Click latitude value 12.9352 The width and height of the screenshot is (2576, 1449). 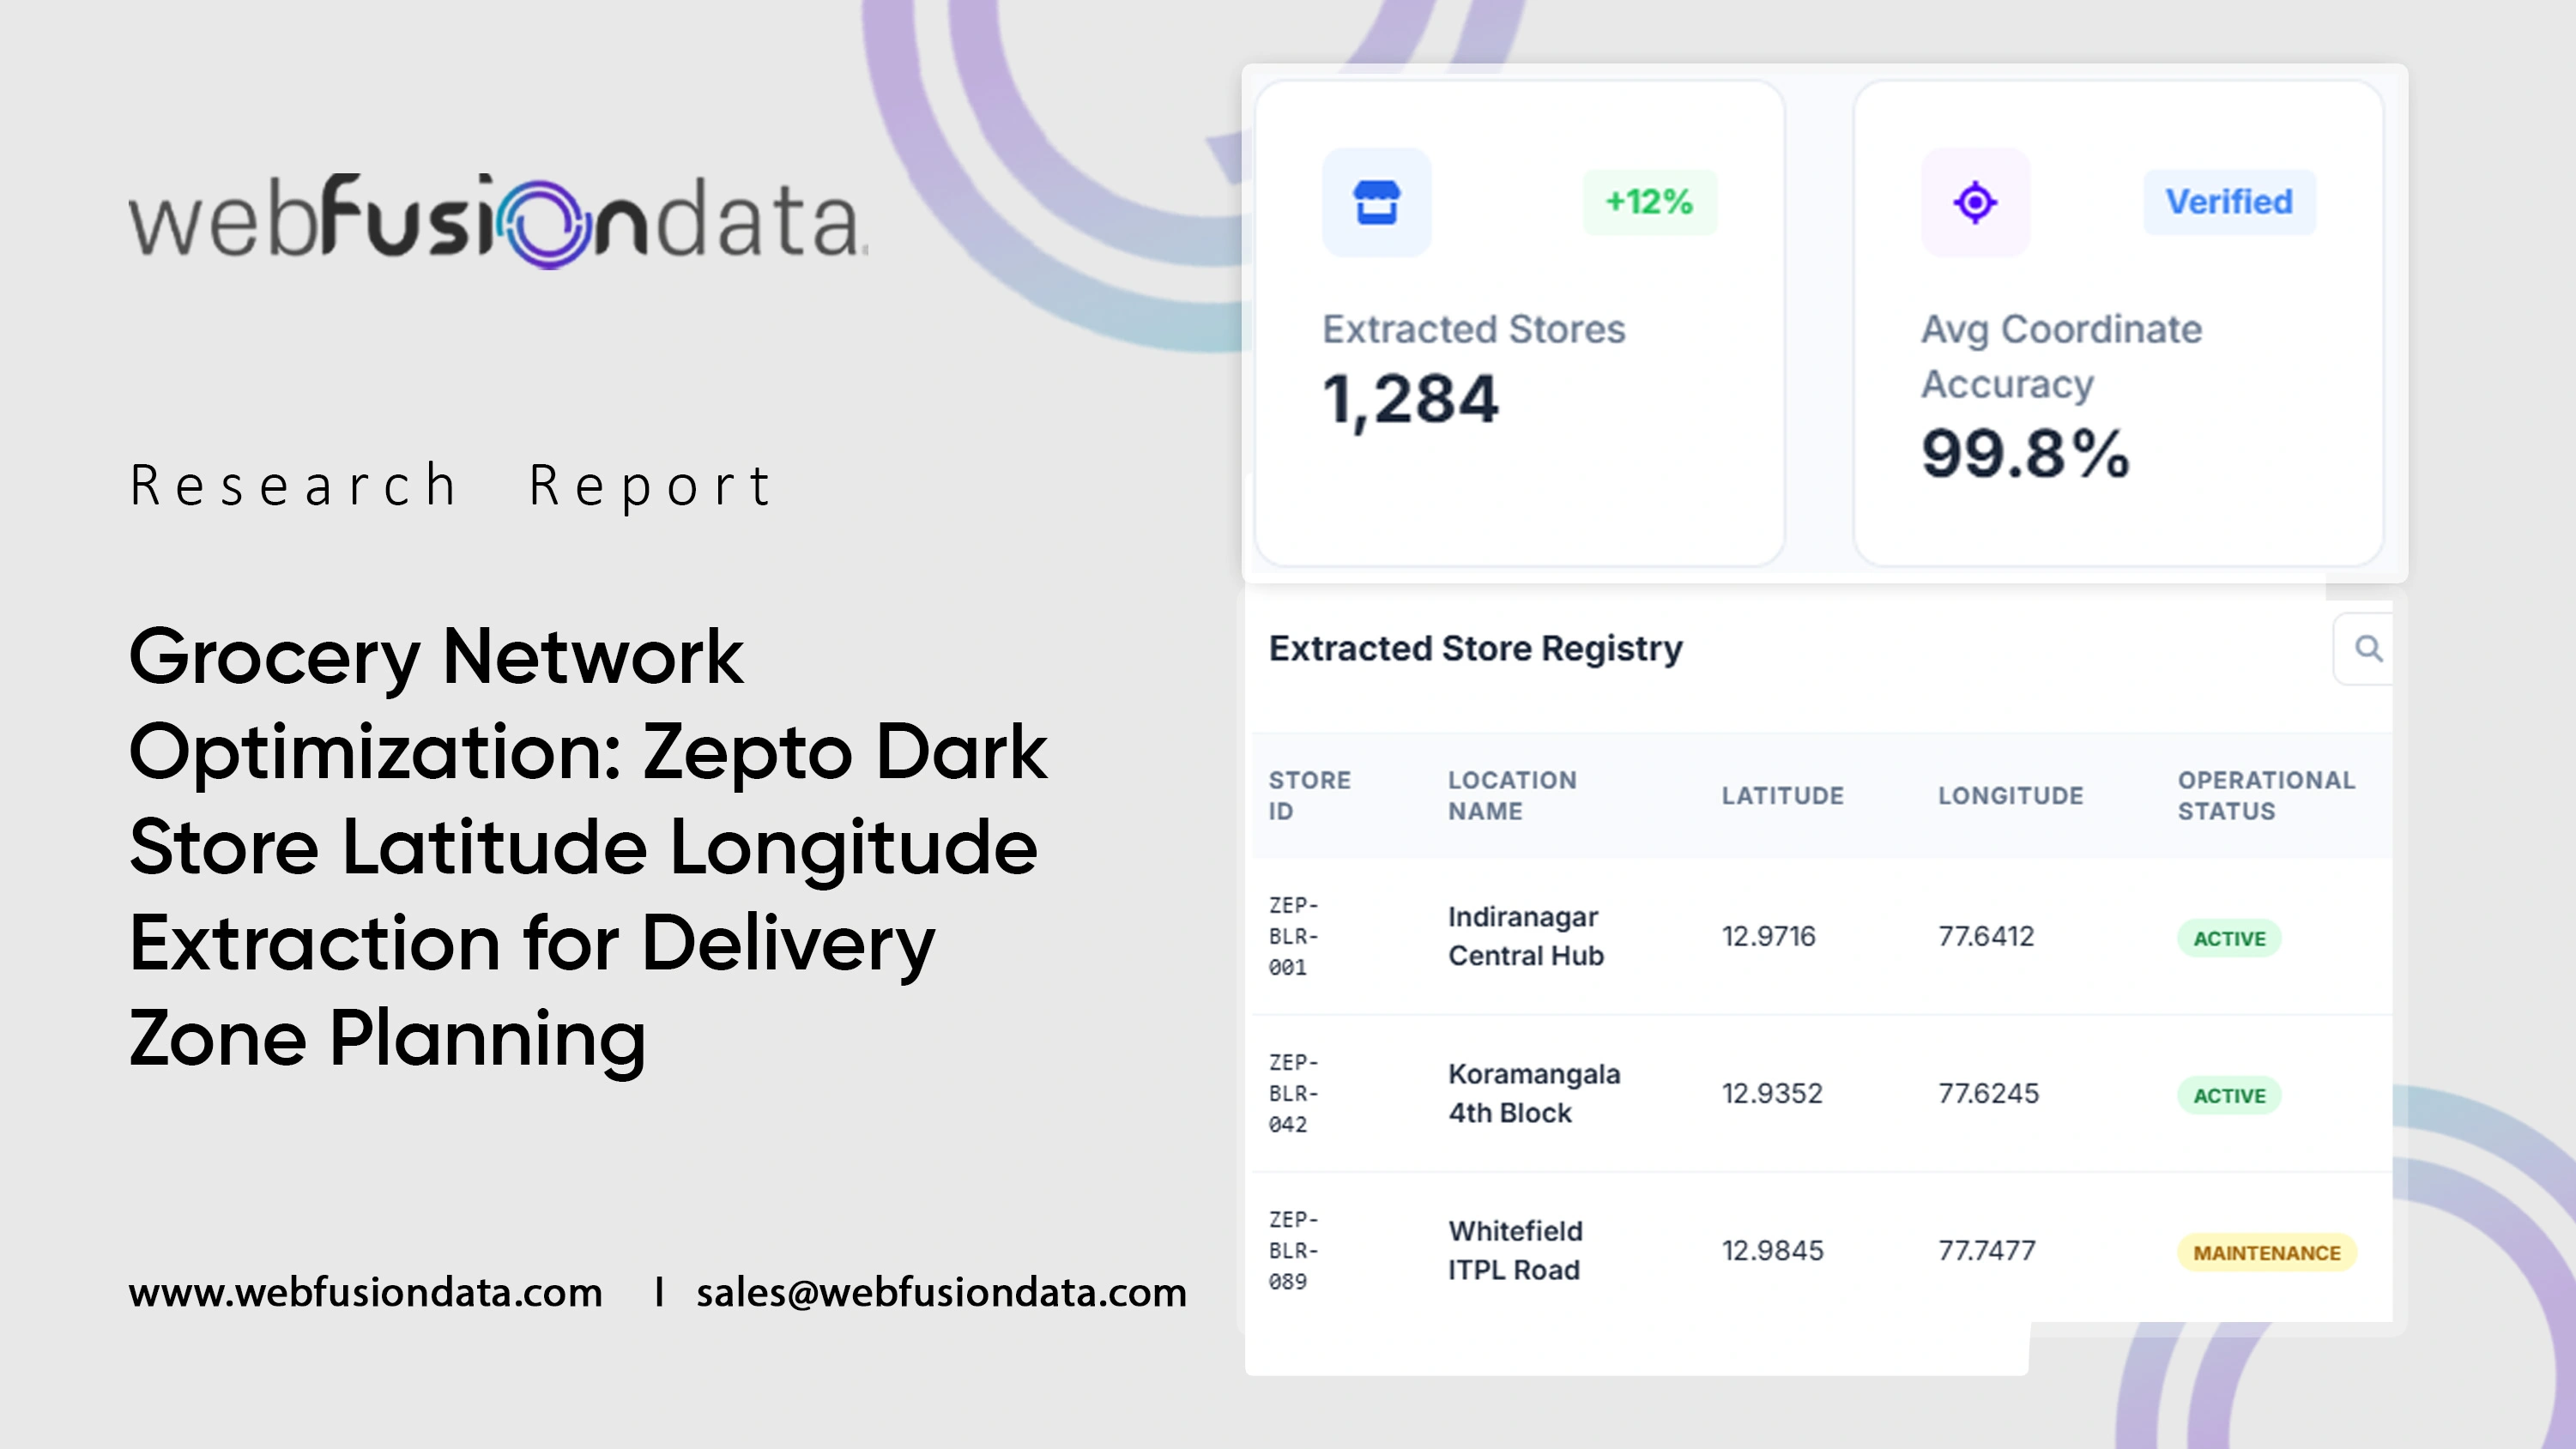[1772, 1093]
